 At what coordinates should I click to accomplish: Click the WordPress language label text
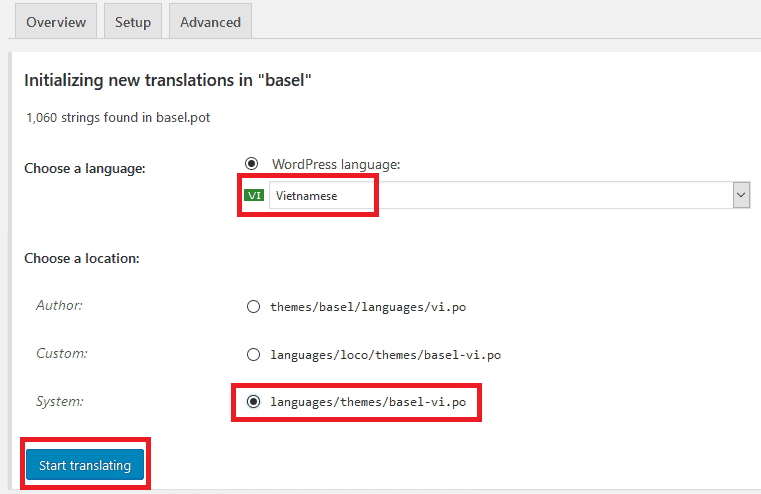pyautogui.click(x=336, y=164)
